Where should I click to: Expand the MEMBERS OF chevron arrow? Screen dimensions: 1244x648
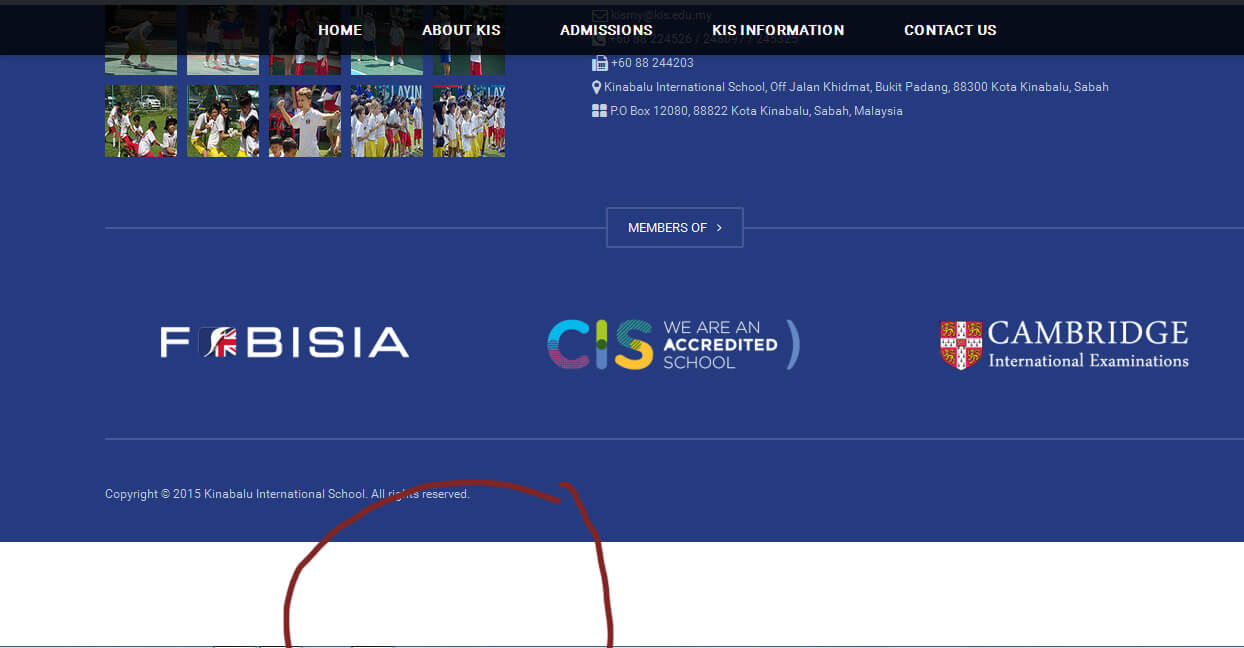(719, 228)
